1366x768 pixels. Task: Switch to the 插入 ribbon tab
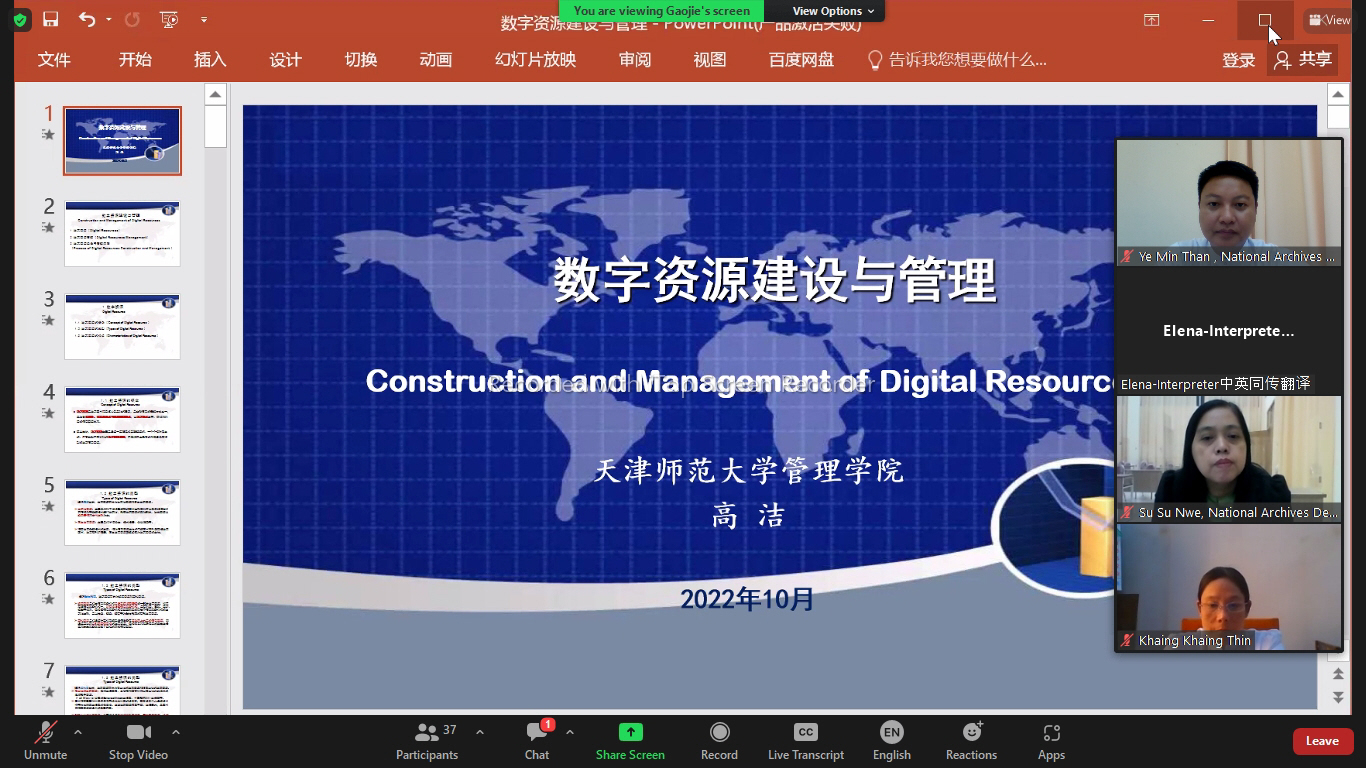coord(210,60)
